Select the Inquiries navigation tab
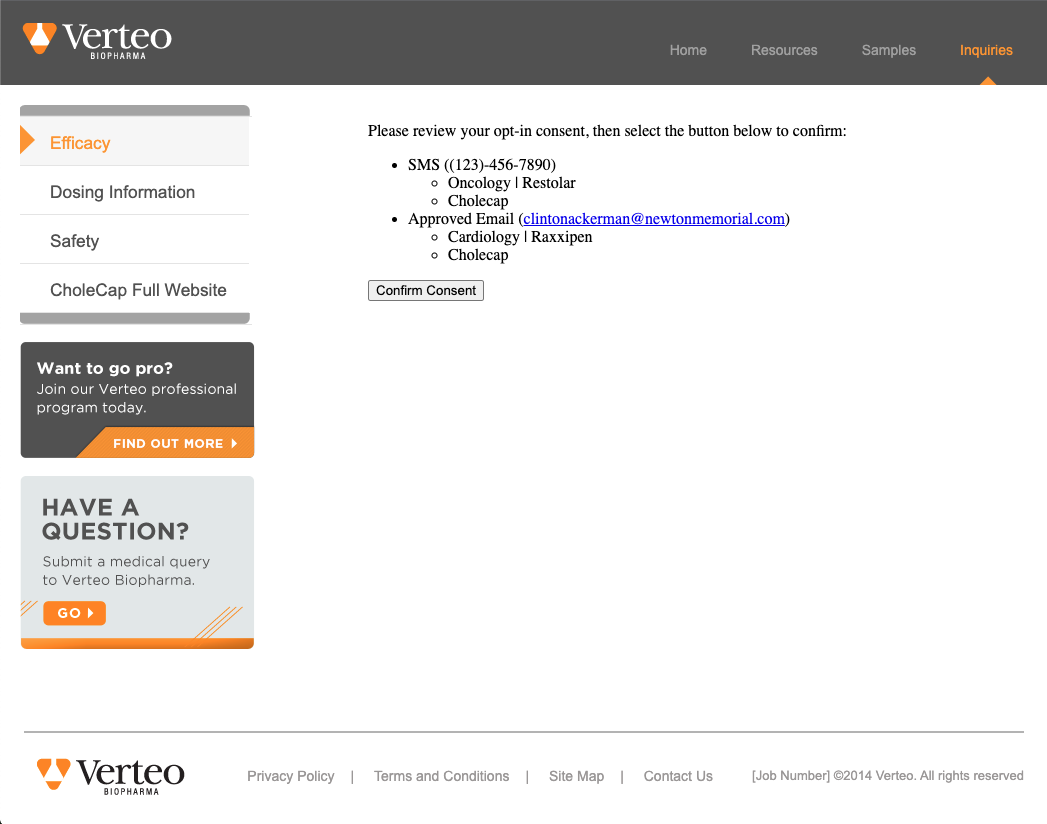 pos(986,50)
